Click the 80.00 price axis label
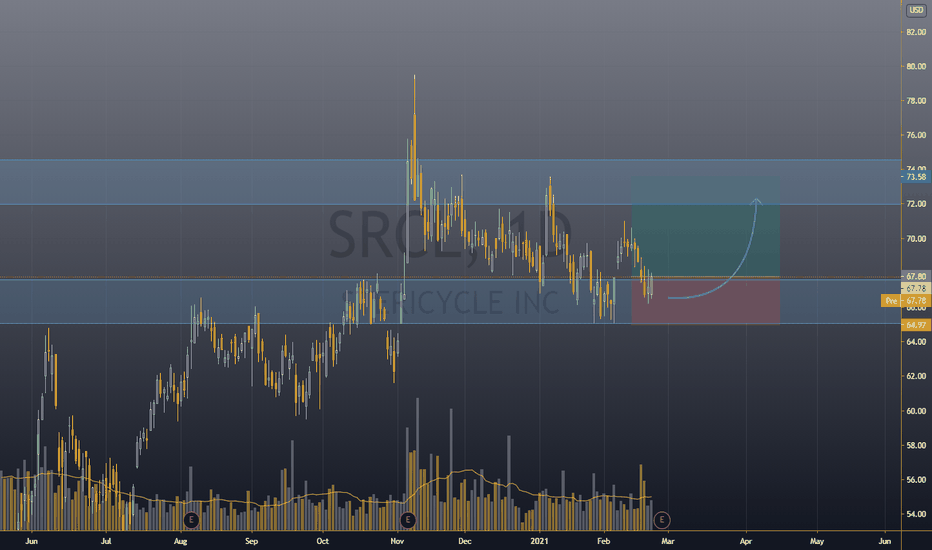The width and height of the screenshot is (932, 550). click(x=916, y=67)
